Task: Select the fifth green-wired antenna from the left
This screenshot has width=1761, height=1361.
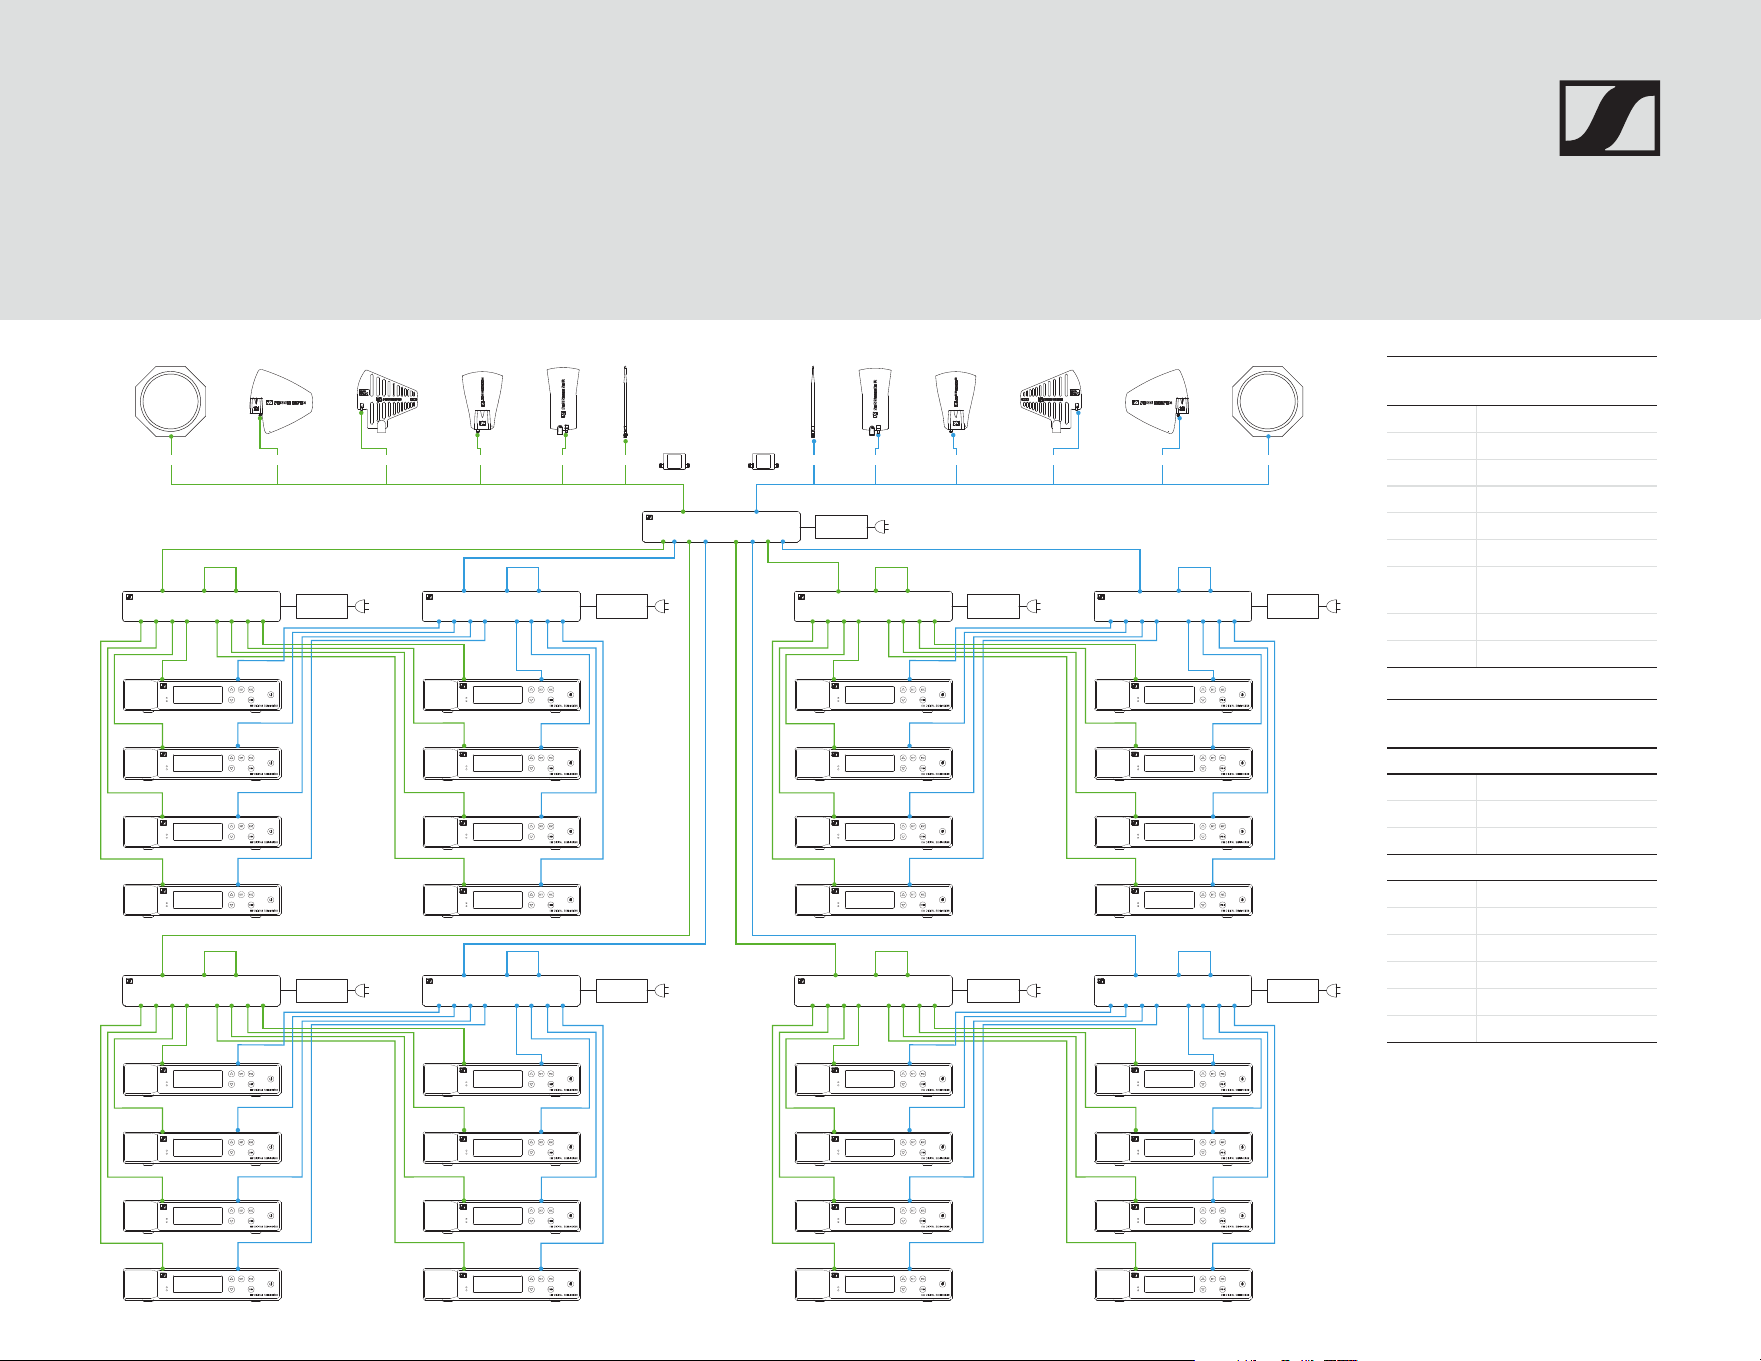Action: [563, 401]
